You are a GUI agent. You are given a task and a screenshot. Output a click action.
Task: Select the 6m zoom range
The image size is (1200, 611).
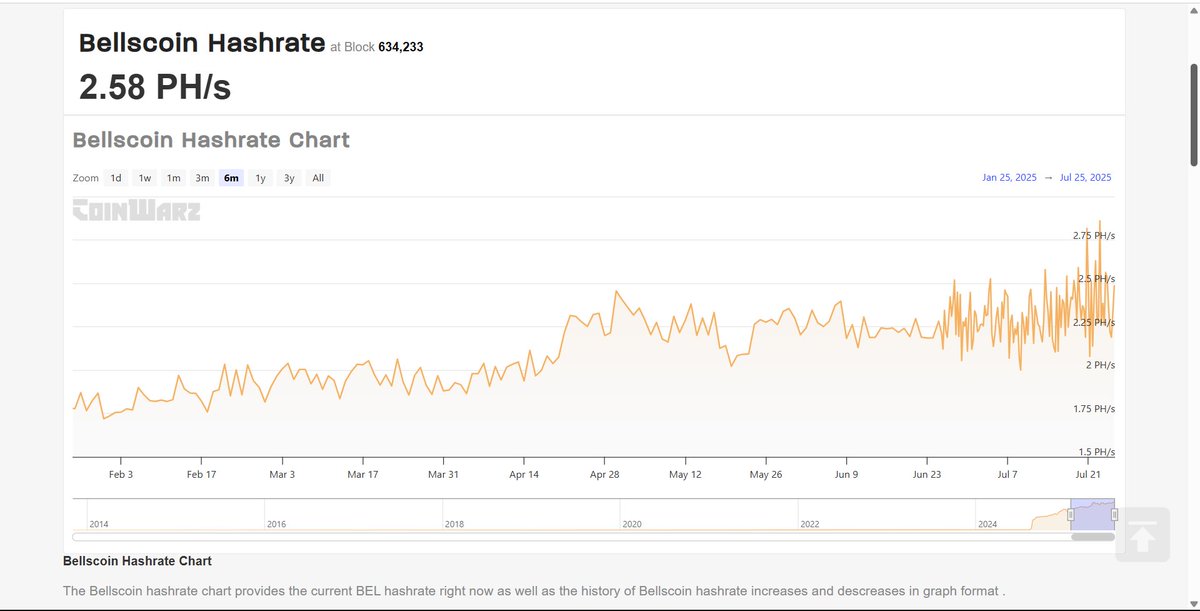point(231,178)
